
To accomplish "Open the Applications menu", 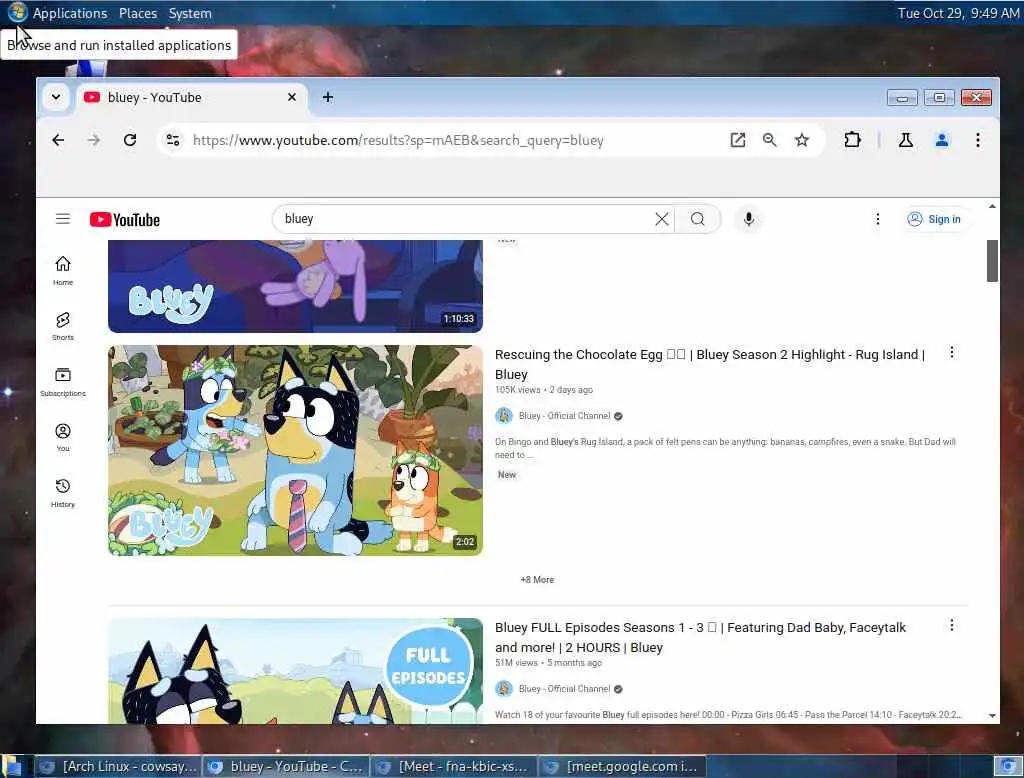I will click(70, 13).
